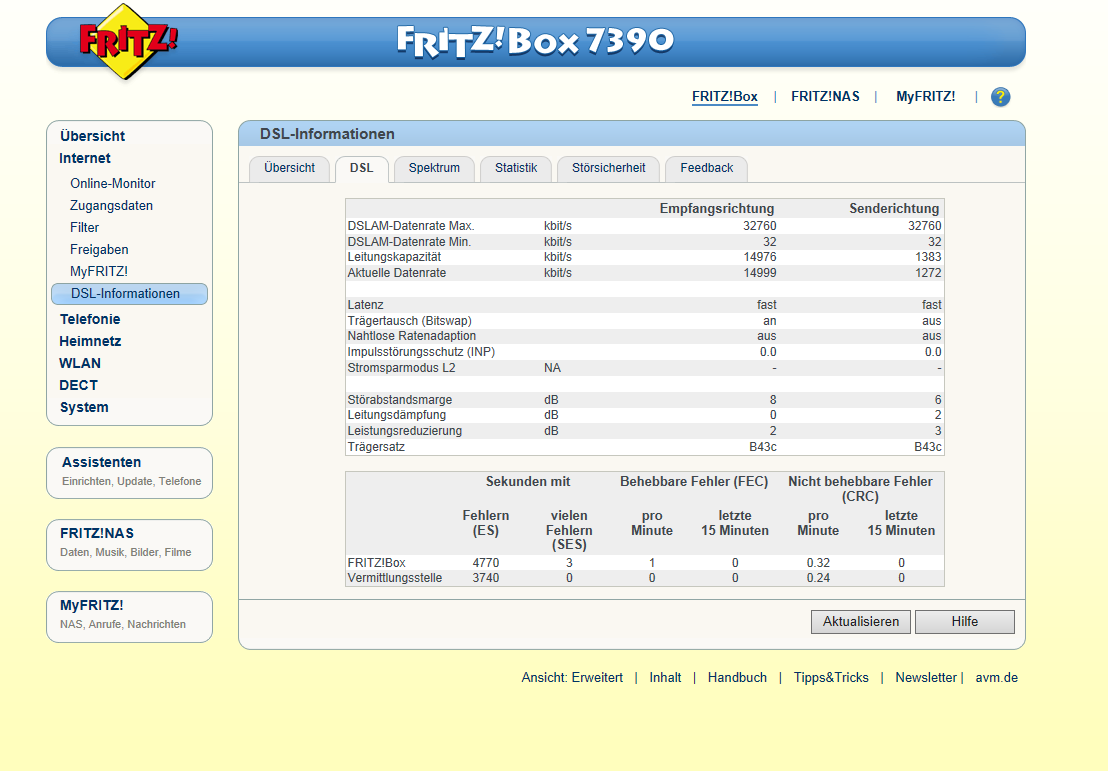Image resolution: width=1108 pixels, height=771 pixels.
Task: Select the DSL tab
Action: 361,168
